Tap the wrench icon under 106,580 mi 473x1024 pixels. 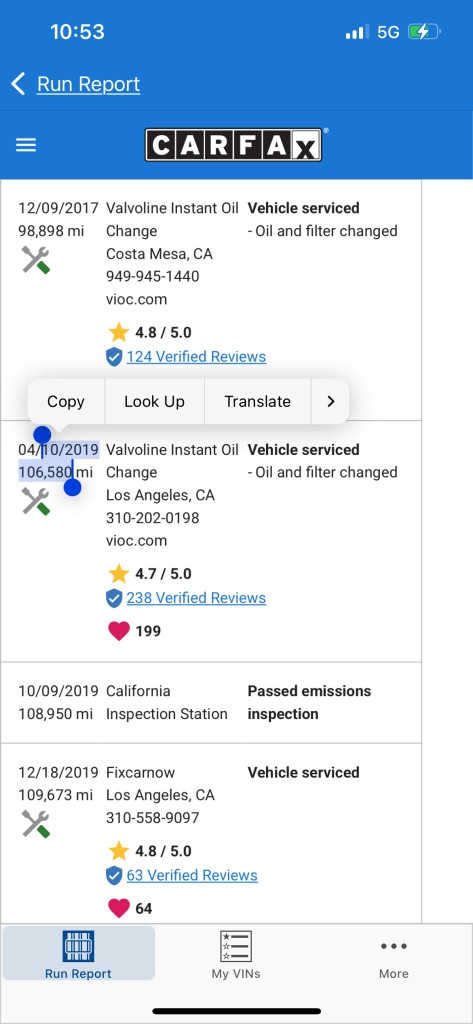[35, 502]
